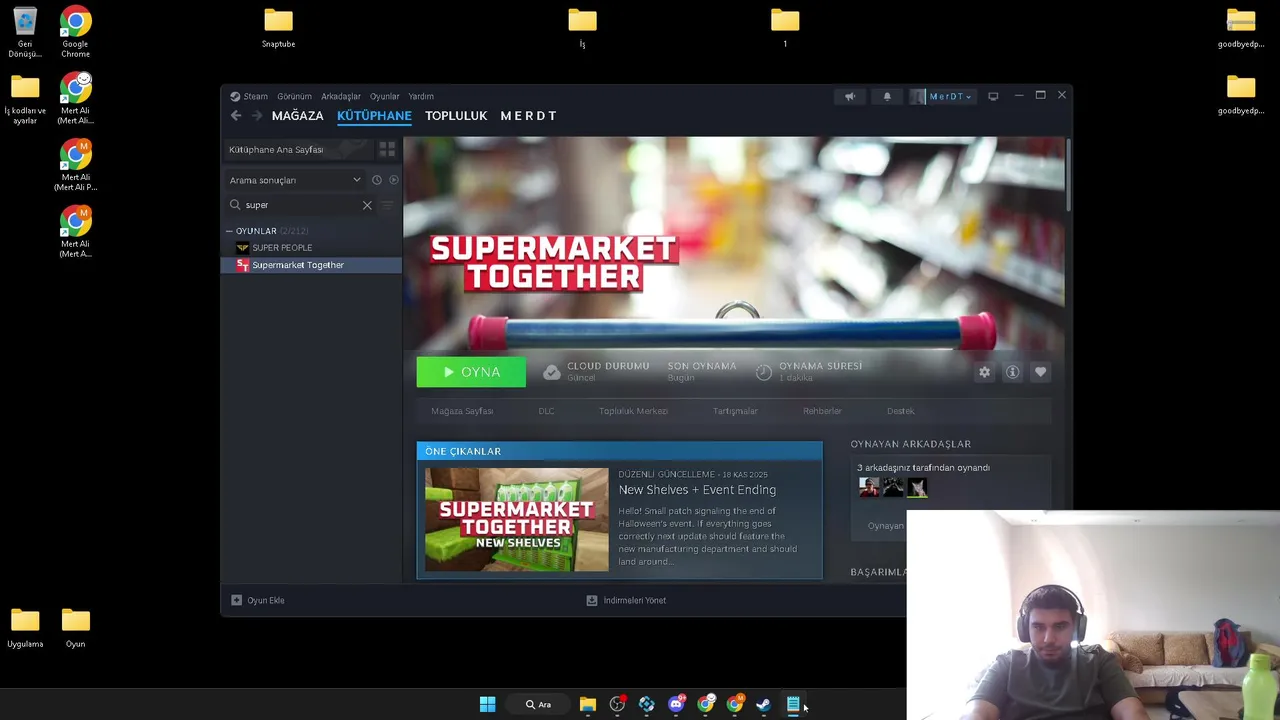The image size is (1280, 720).
Task: Open the Yardım menu
Action: pyautogui.click(x=421, y=97)
